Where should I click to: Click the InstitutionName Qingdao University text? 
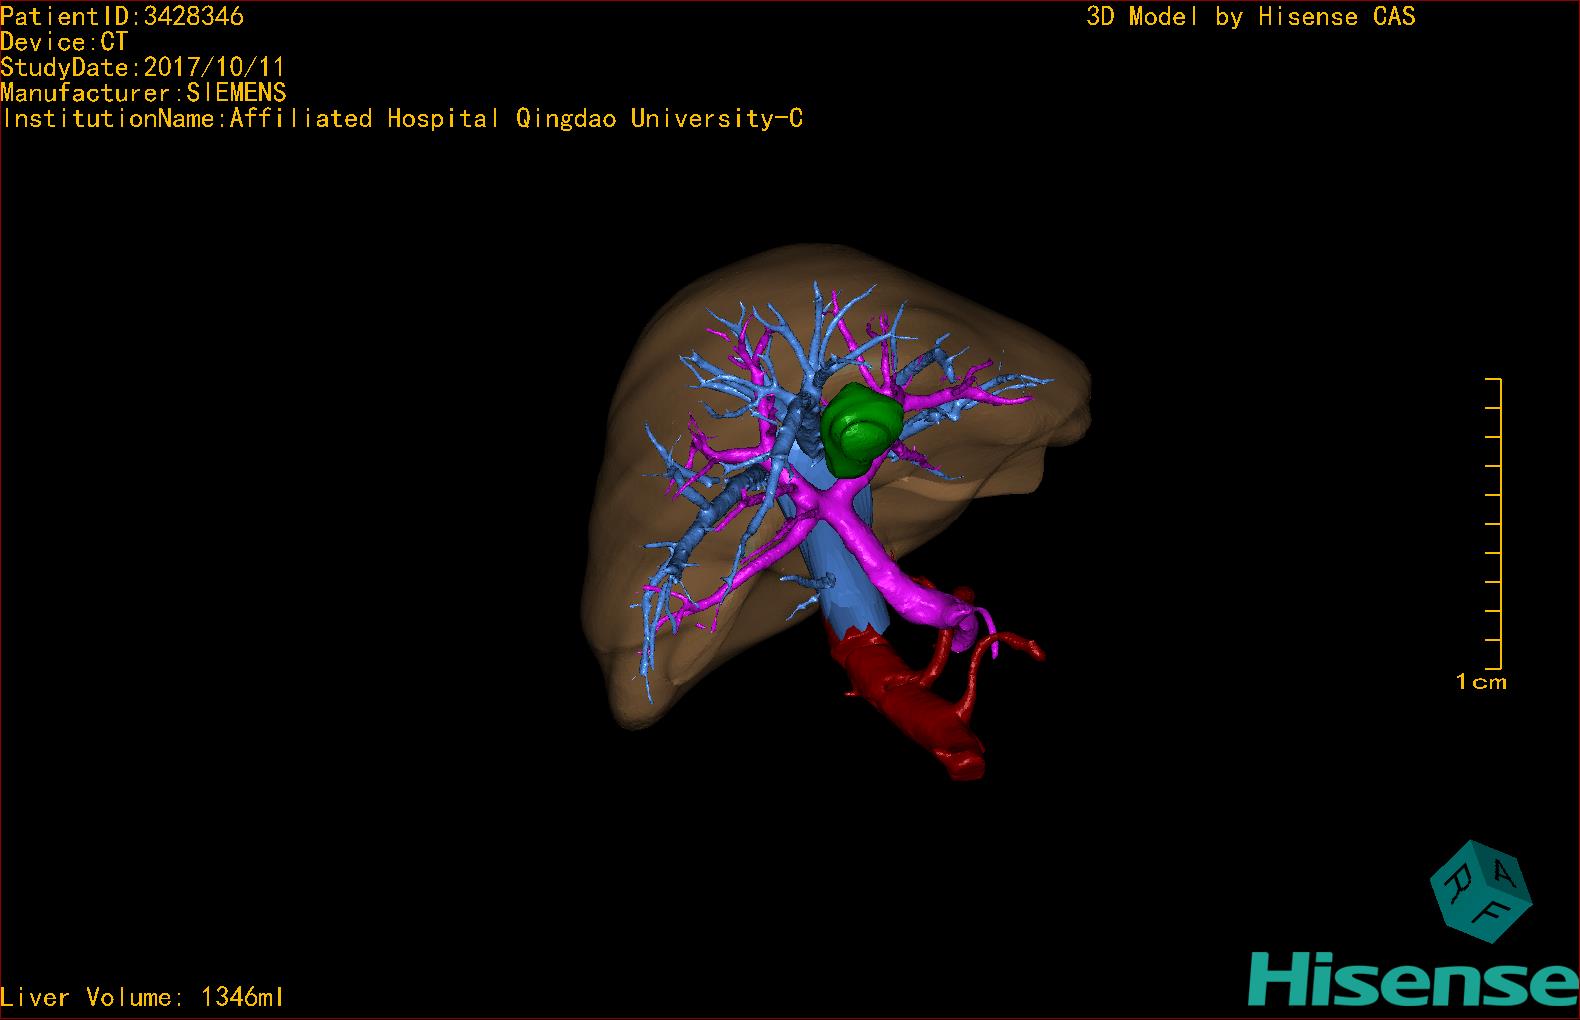(402, 119)
